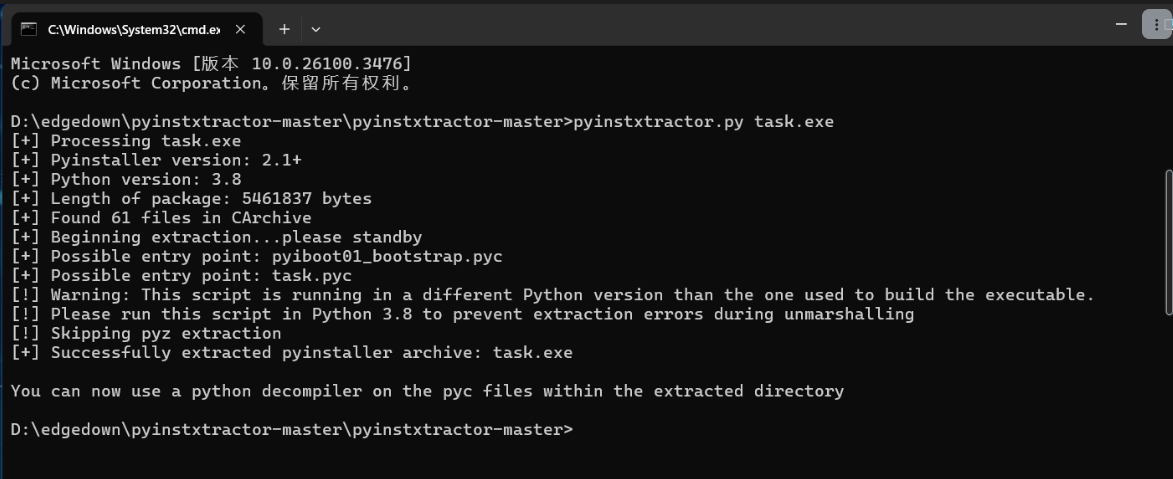Click 'Length of package: 5461837 bytes' line
Image resolution: width=1173 pixels, height=479 pixels.
click(x=210, y=199)
